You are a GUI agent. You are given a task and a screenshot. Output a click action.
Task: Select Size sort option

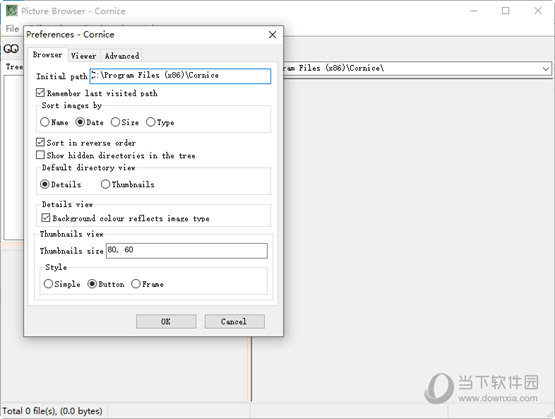125,122
